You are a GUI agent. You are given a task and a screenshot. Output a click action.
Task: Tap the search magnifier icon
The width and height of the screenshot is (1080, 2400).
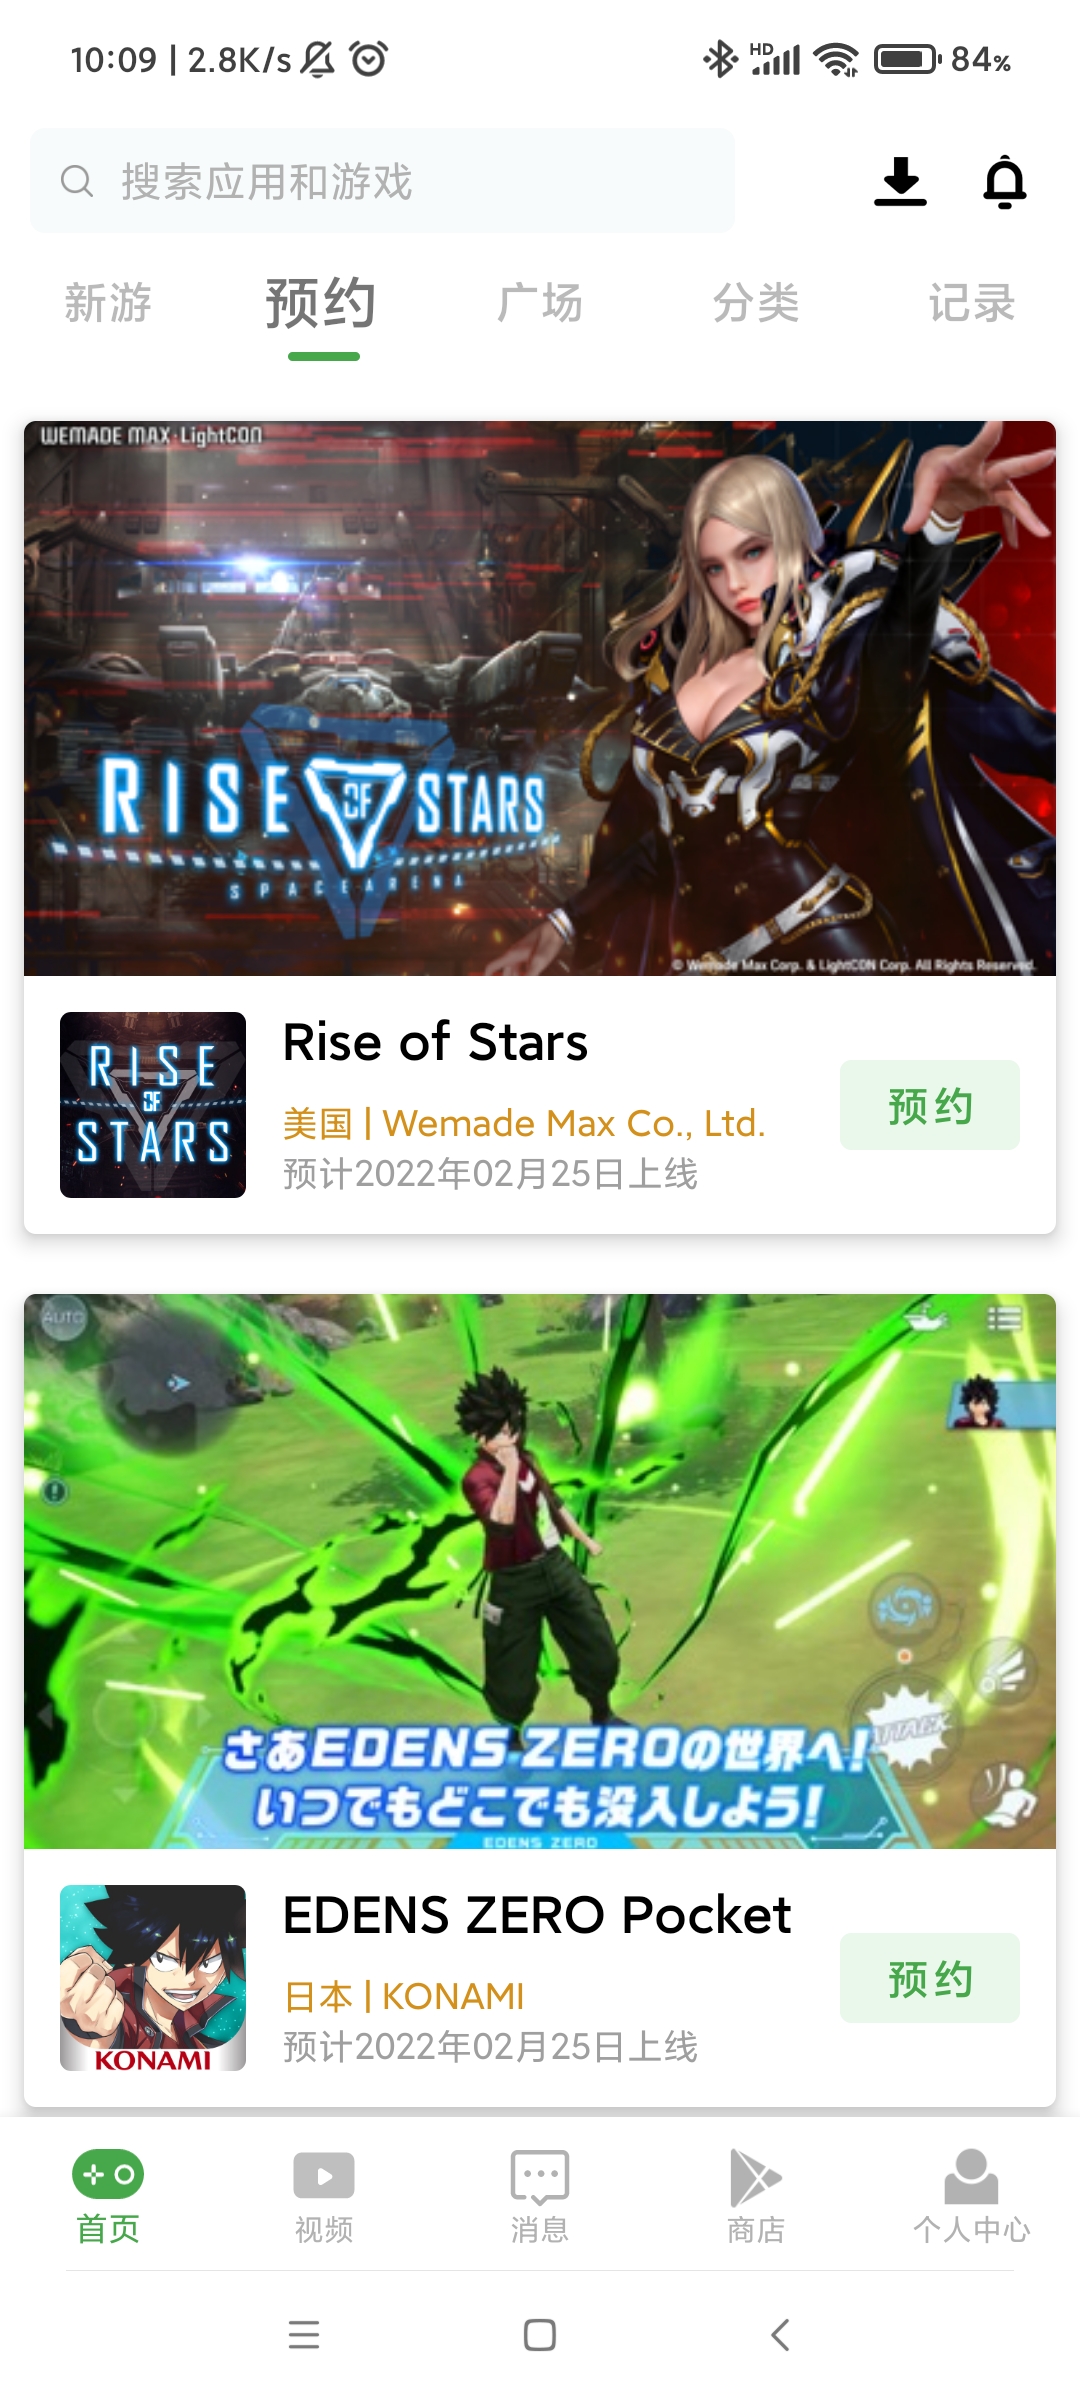[x=77, y=181]
